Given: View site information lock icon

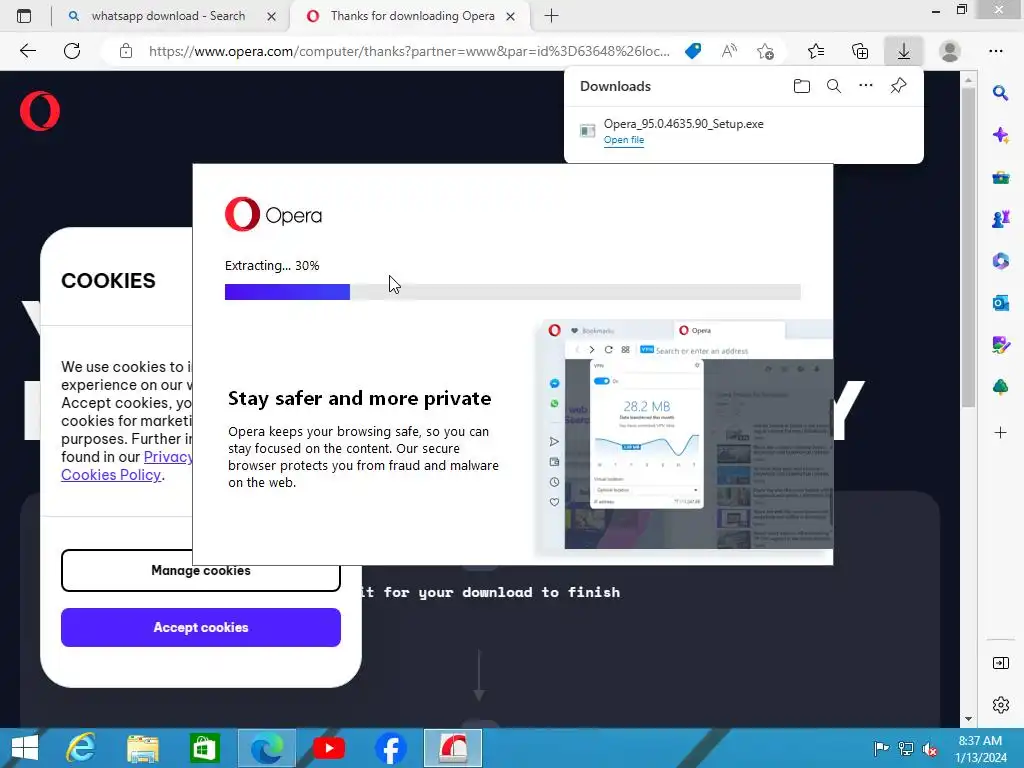Looking at the screenshot, I should [126, 51].
